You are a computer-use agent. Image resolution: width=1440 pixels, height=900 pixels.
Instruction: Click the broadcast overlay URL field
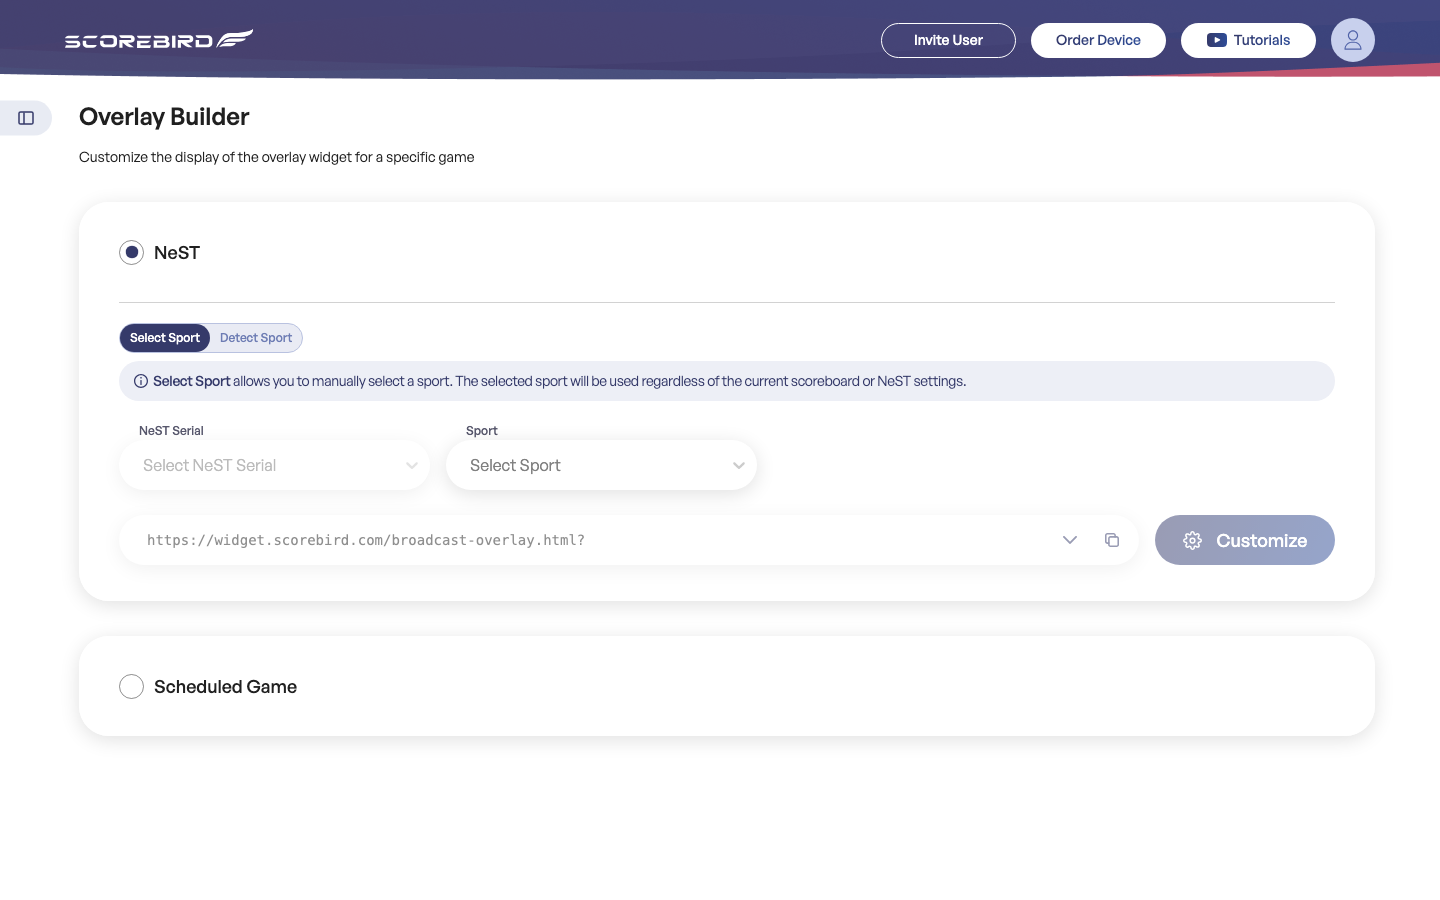628,540
